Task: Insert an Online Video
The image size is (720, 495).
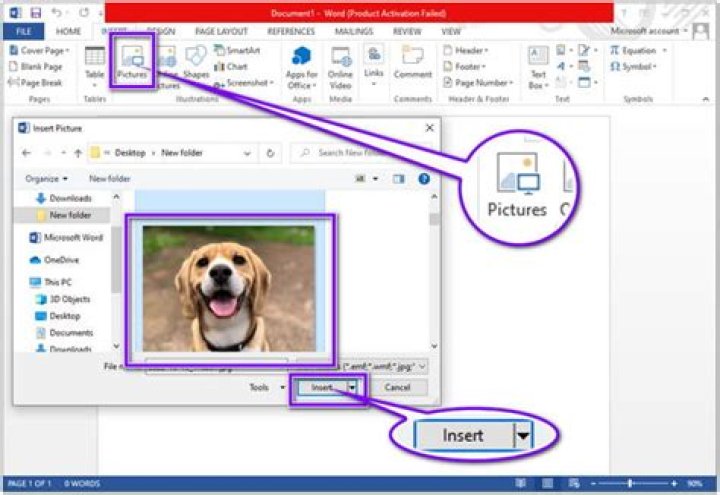Action: tap(341, 63)
